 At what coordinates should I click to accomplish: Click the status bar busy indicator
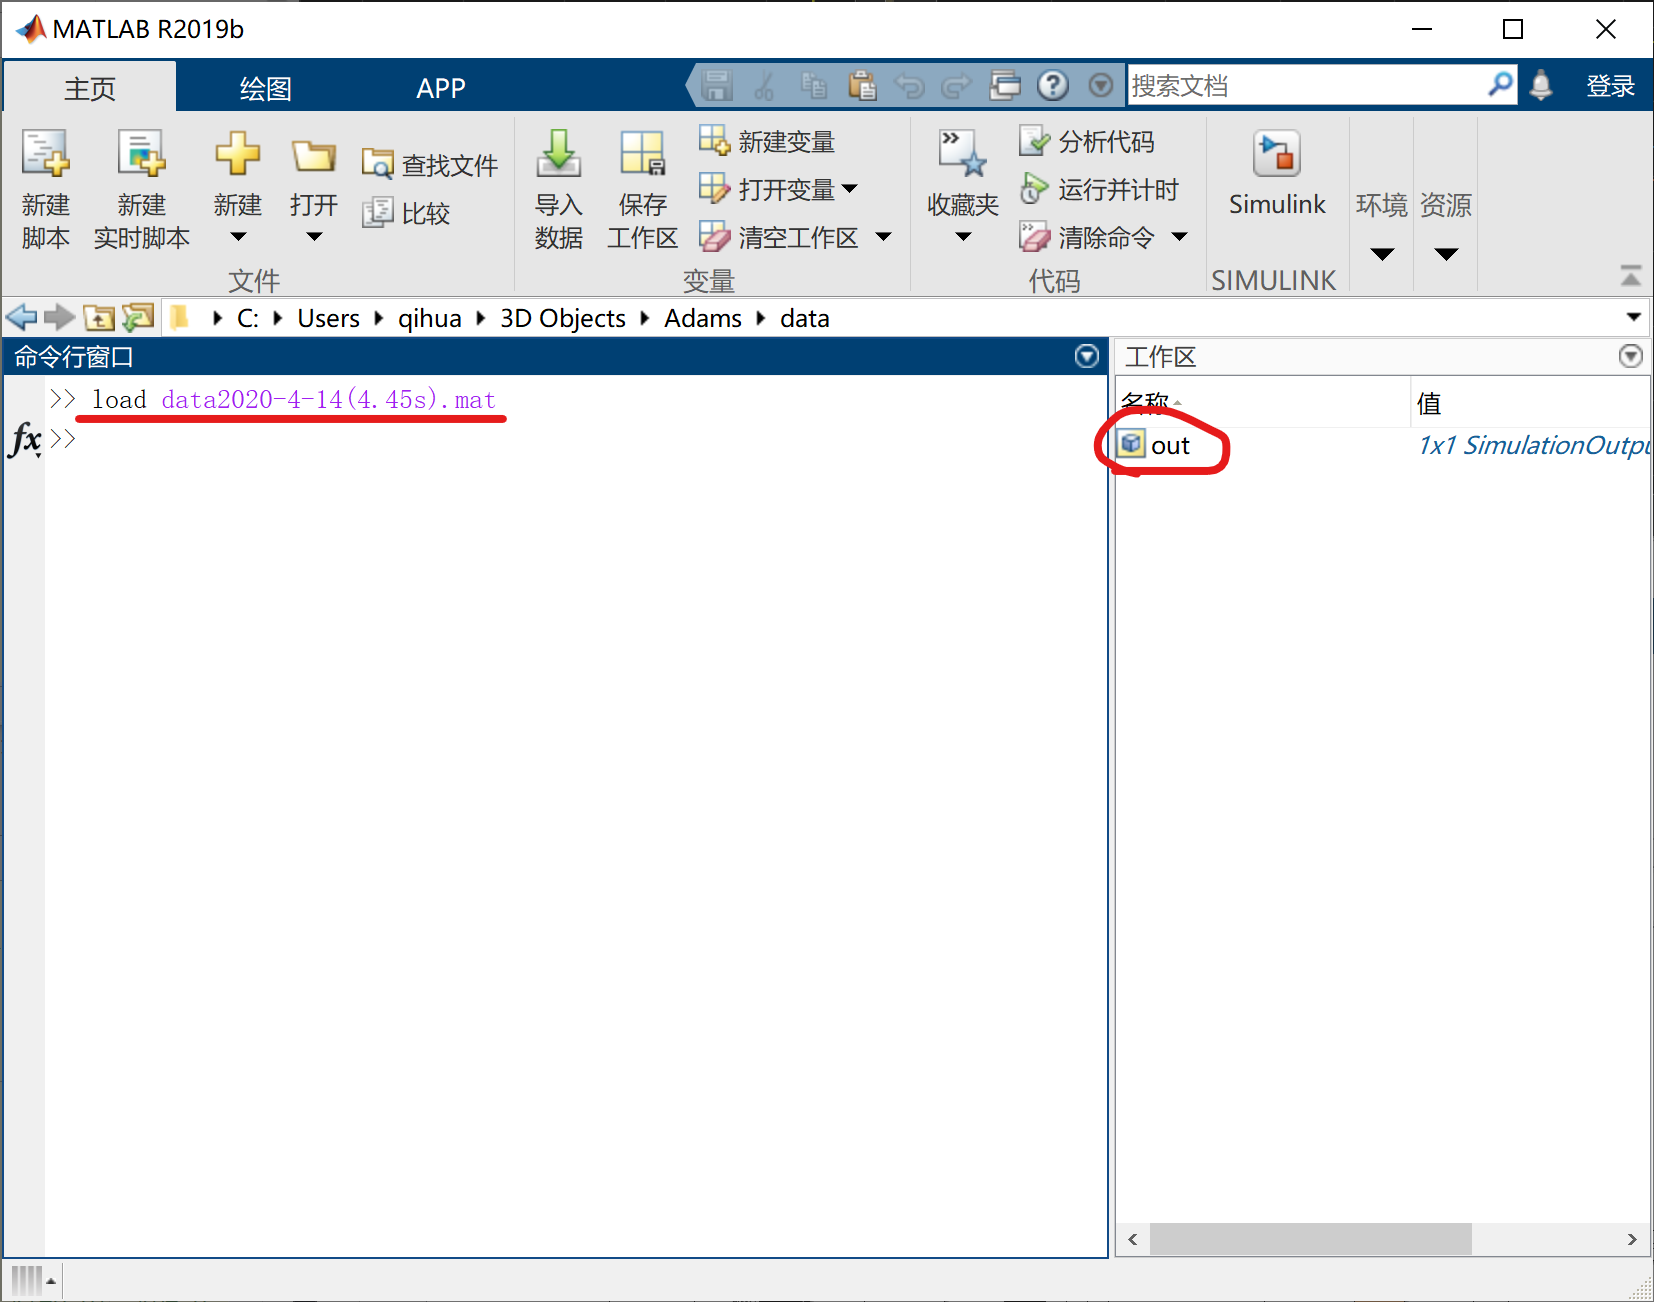coord(27,1280)
